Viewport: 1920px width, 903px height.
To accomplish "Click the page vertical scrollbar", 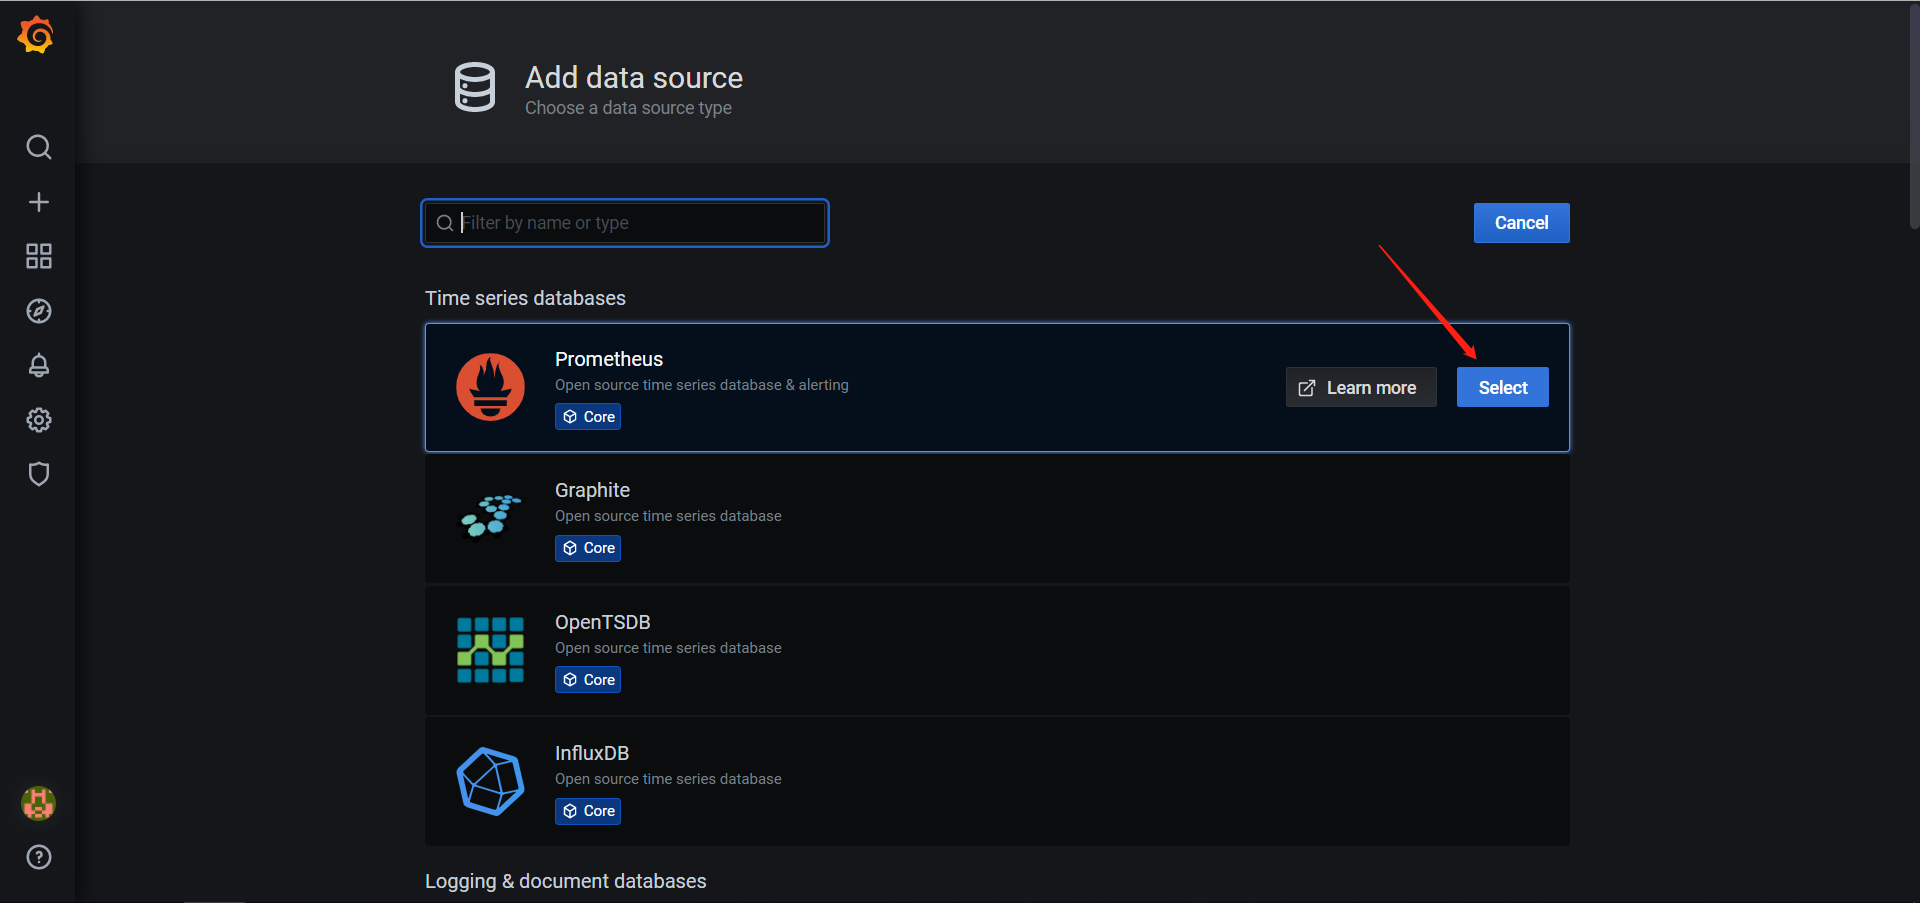I will [x=1914, y=115].
